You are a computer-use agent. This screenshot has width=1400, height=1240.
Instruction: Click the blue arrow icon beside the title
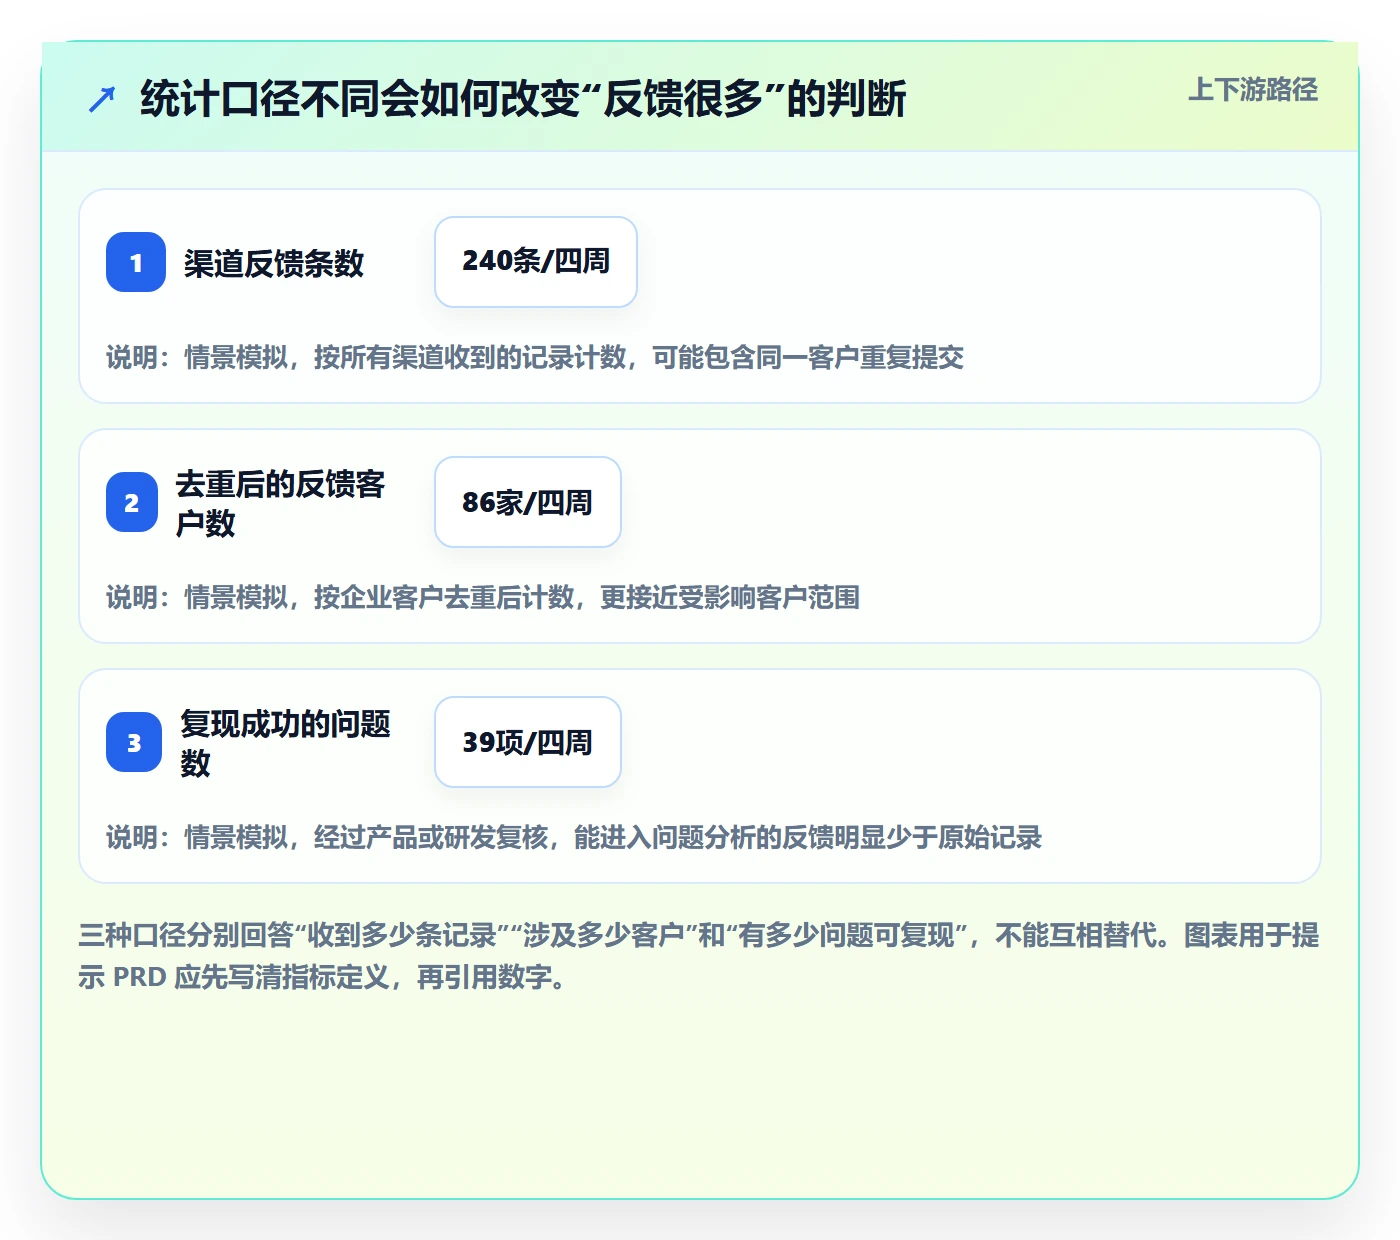102,99
